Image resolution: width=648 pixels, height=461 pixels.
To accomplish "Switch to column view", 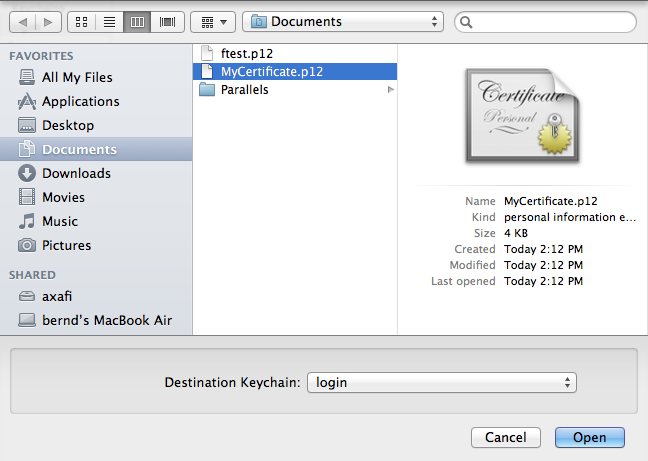I will [137, 22].
